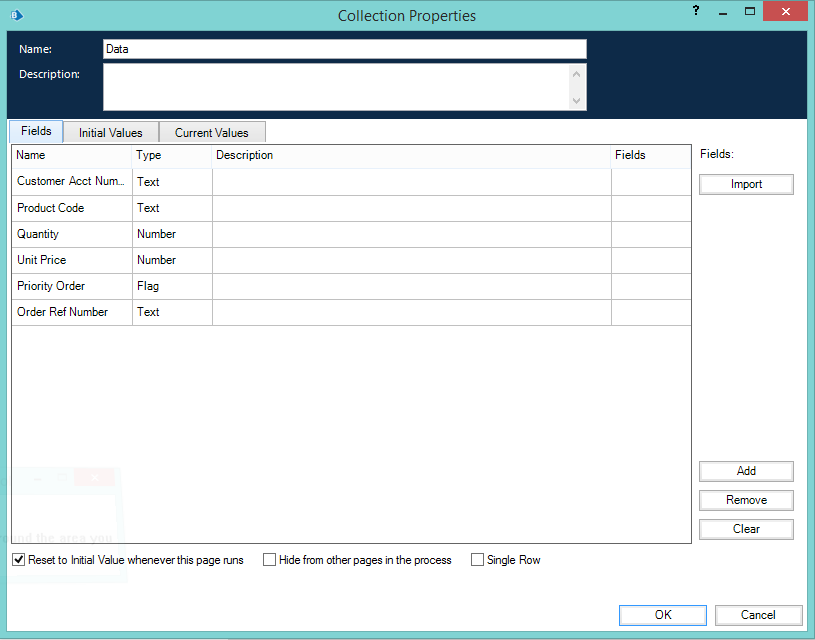Click the Type column header
Viewport: 815px width, 640px height.
point(171,155)
